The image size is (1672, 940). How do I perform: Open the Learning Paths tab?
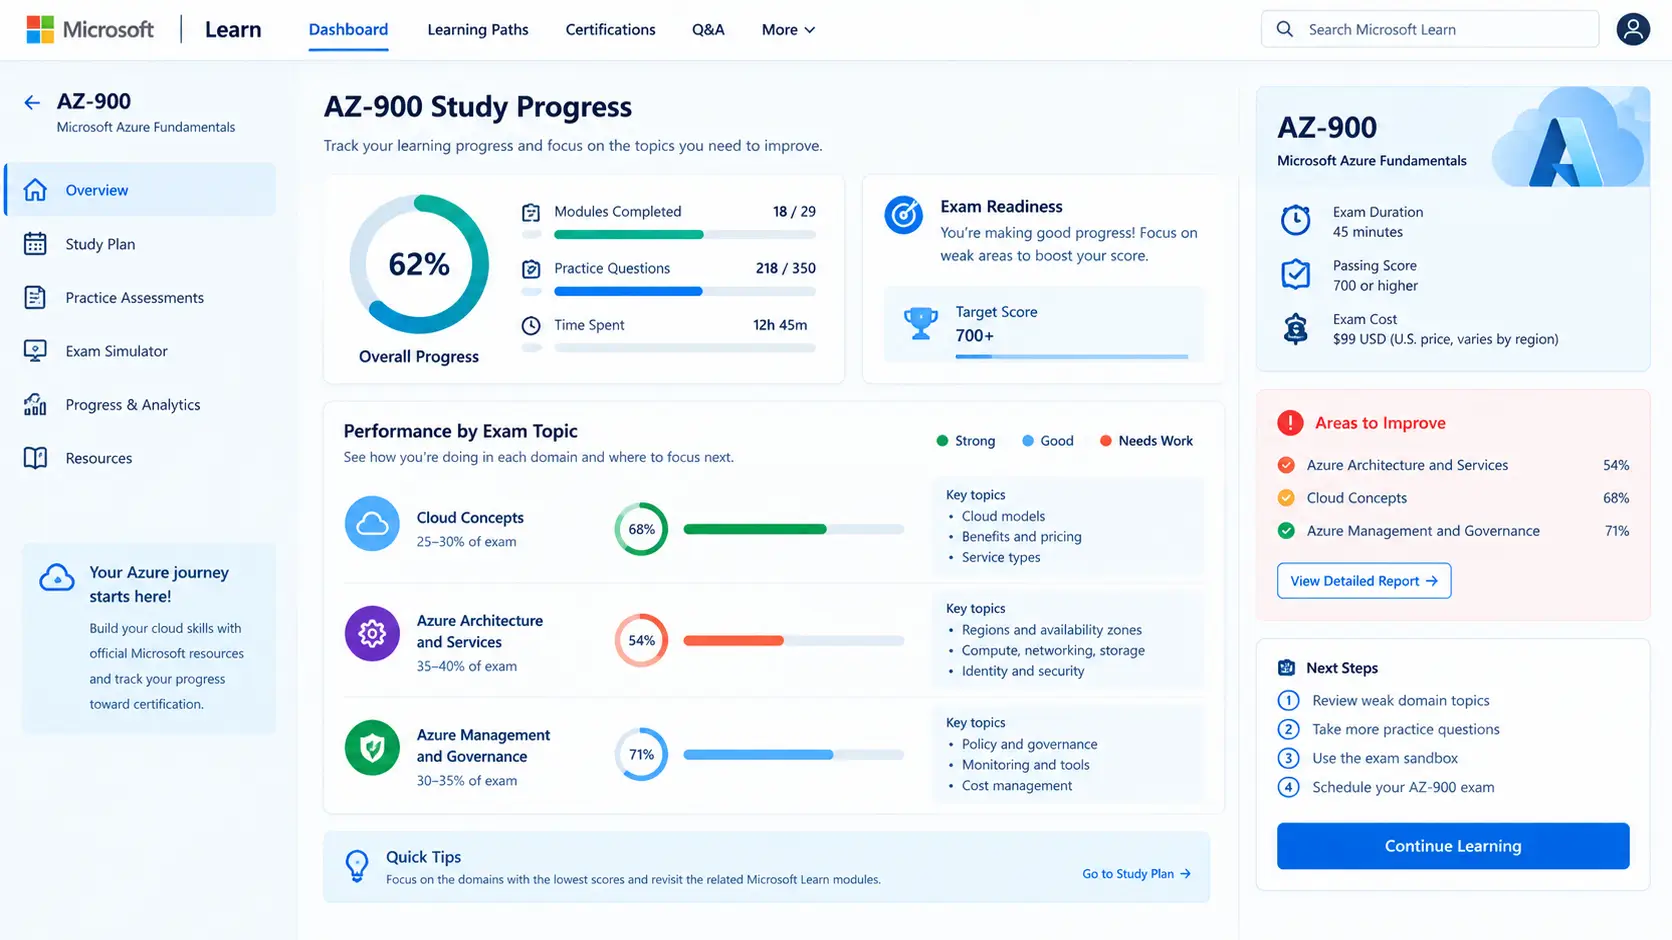point(478,30)
